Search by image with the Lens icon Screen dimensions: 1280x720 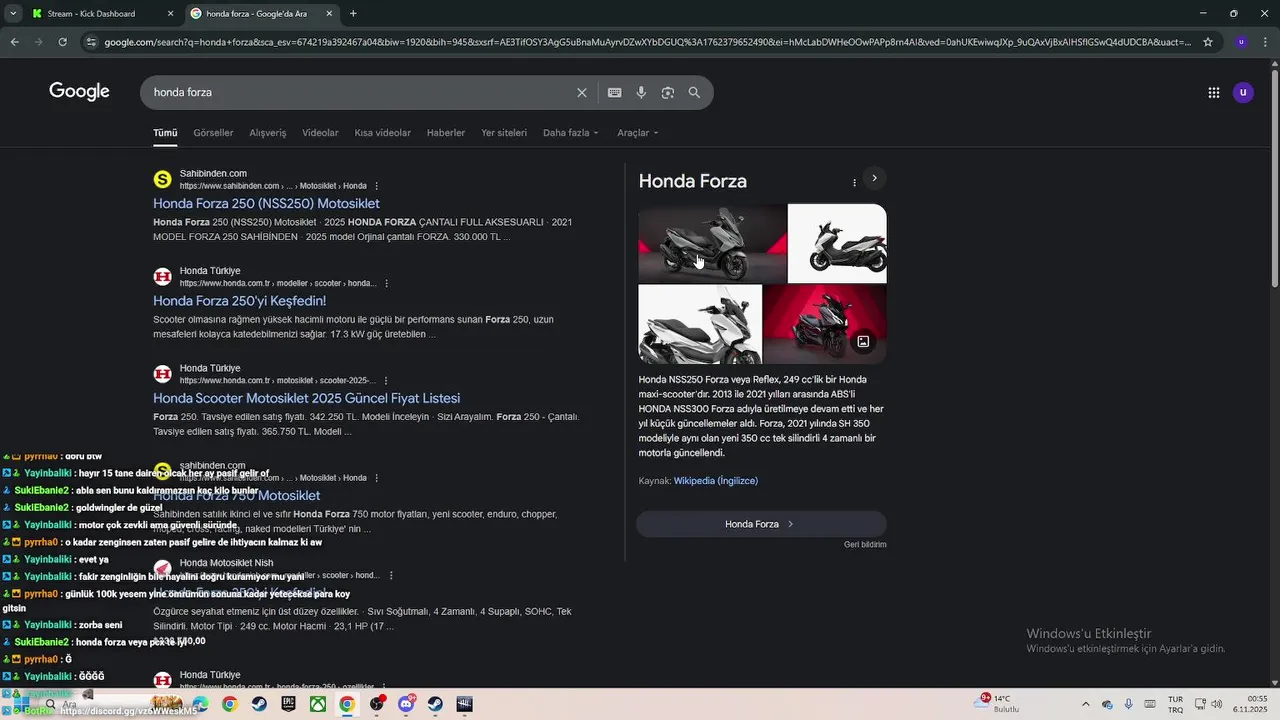click(x=668, y=92)
